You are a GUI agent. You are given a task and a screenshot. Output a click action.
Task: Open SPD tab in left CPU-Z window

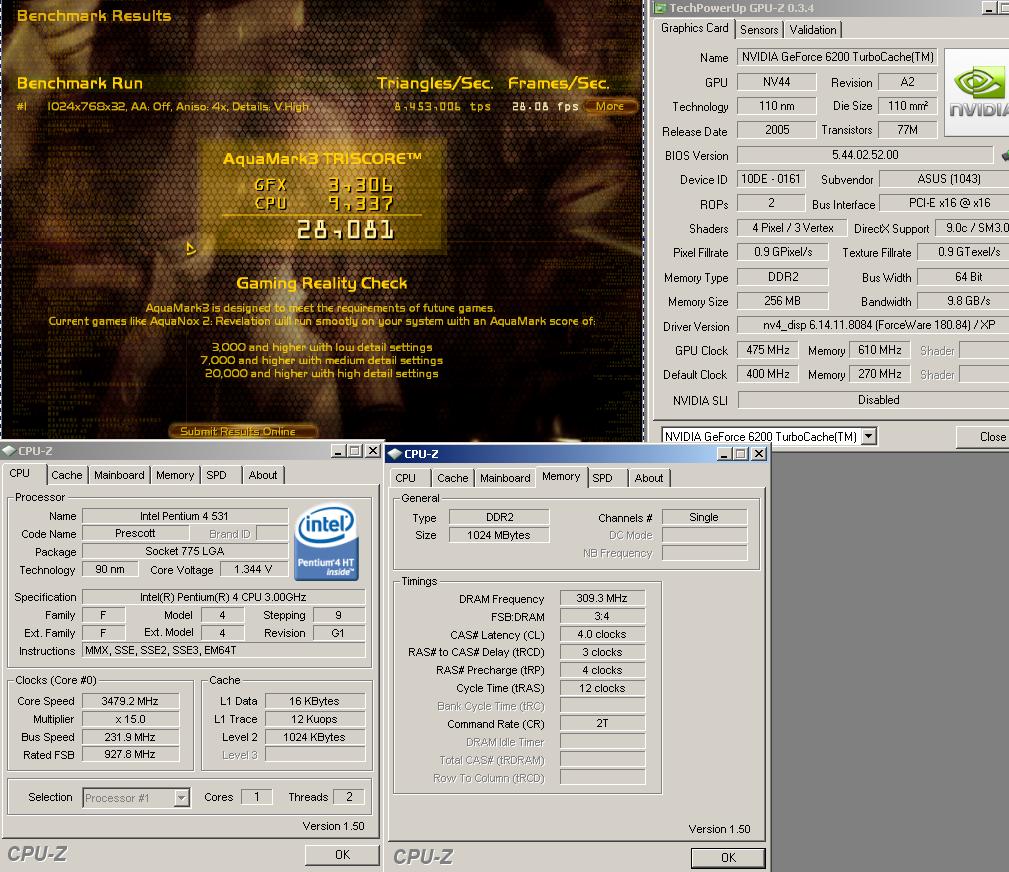[x=216, y=475]
